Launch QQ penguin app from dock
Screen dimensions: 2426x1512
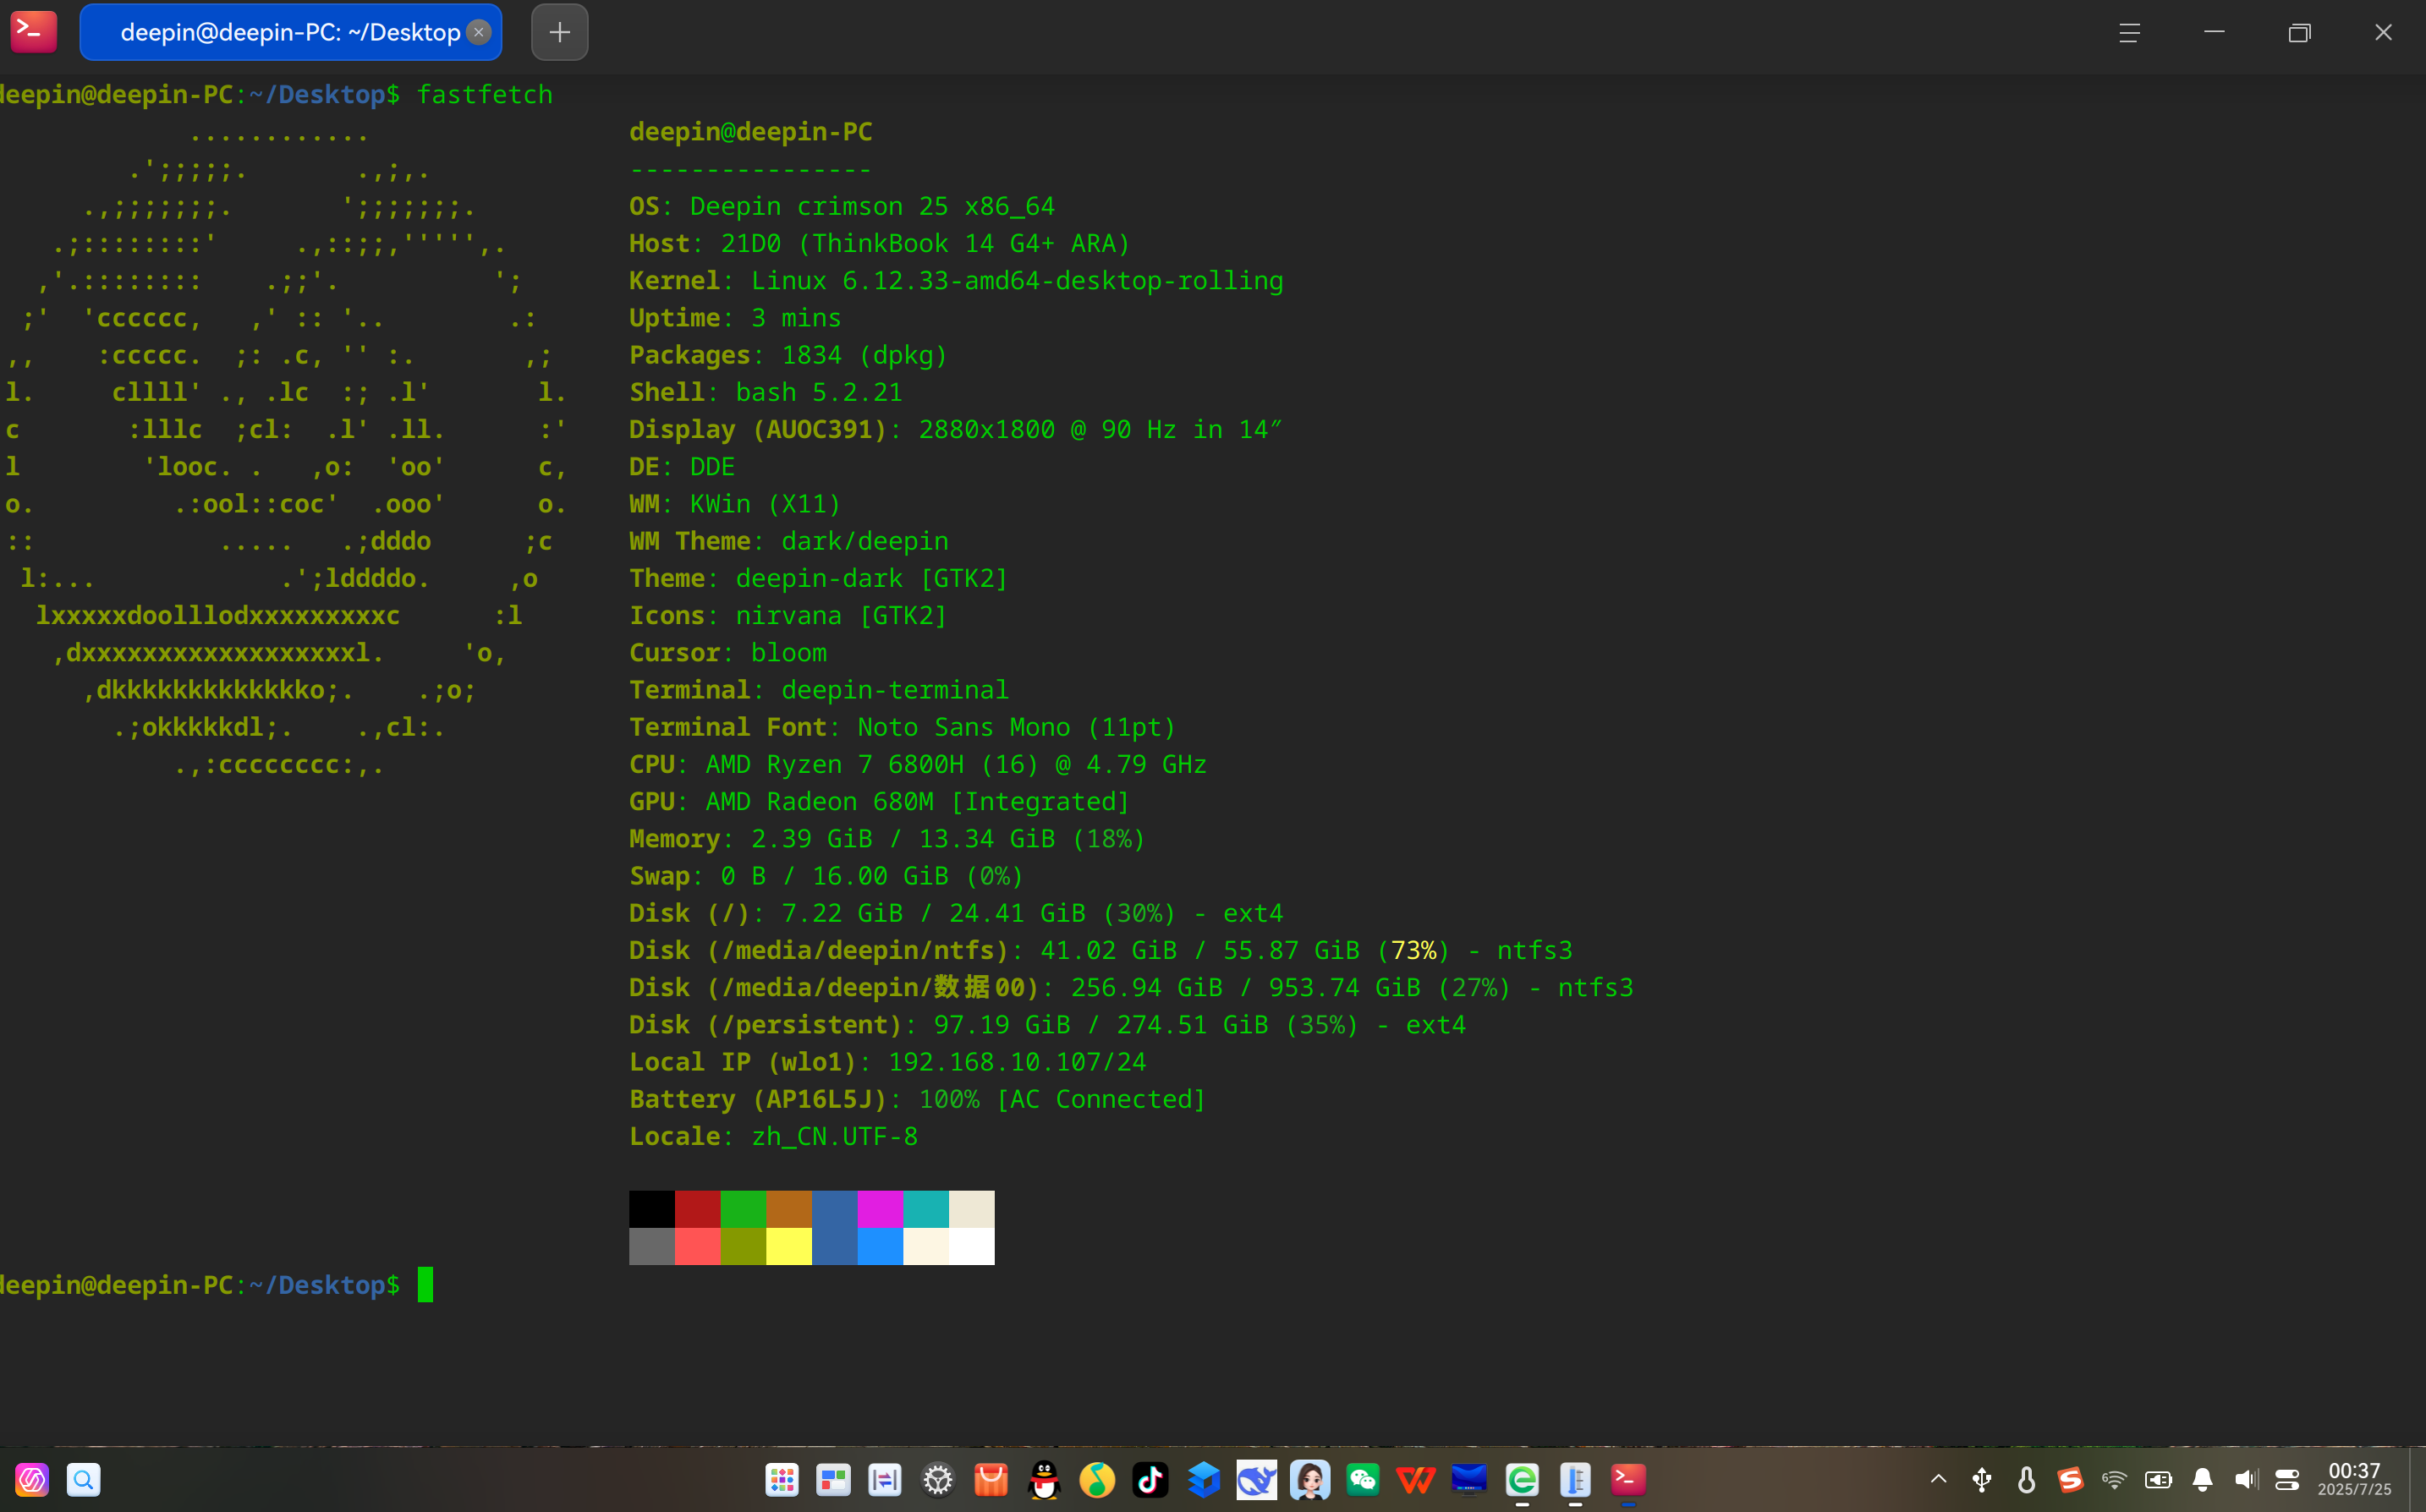pos(1044,1479)
